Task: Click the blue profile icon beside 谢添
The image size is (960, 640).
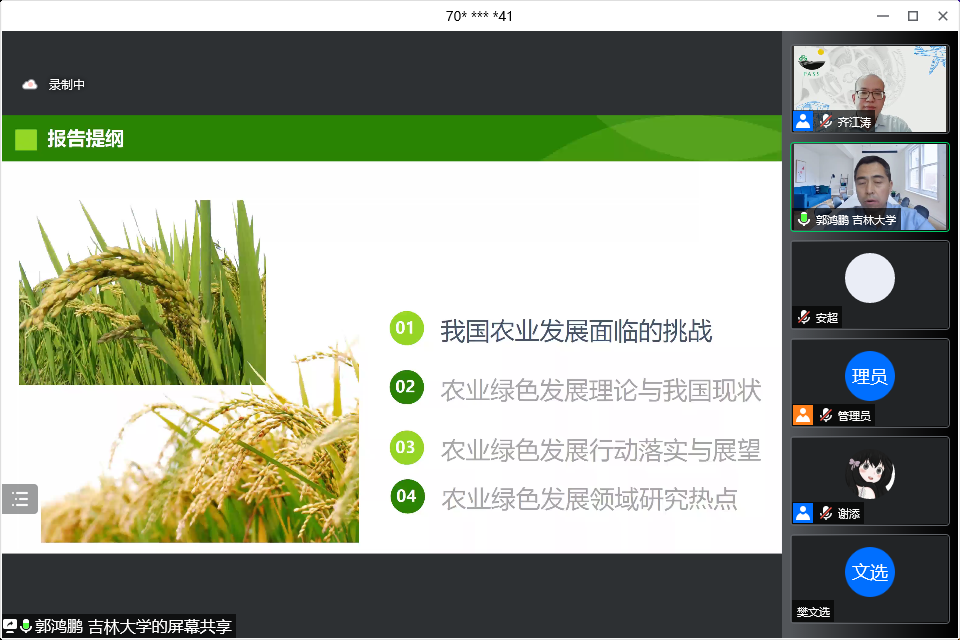Action: click(x=803, y=513)
